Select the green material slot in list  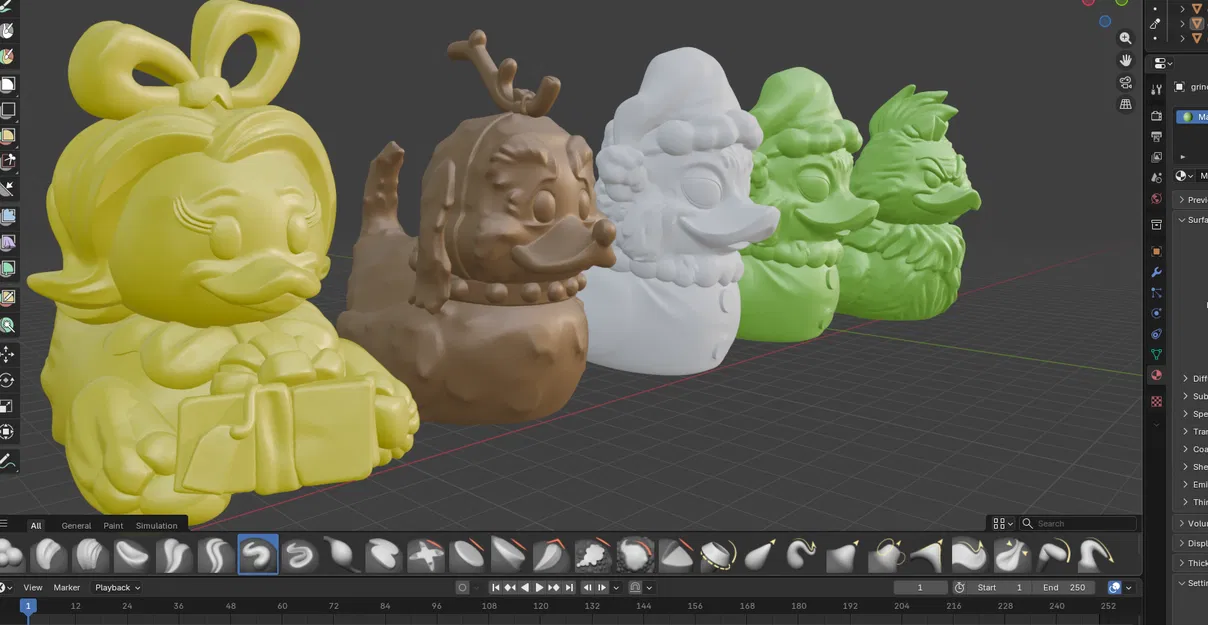click(1192, 116)
